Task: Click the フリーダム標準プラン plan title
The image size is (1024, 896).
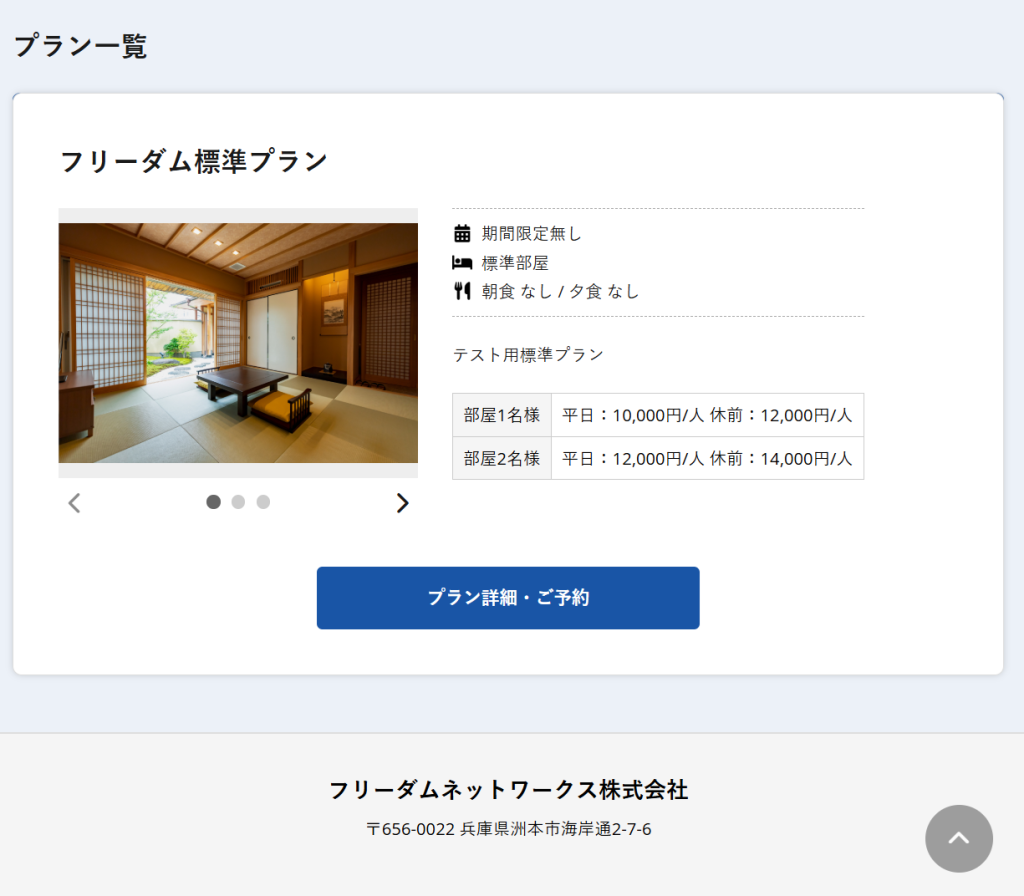Action: pos(193,161)
